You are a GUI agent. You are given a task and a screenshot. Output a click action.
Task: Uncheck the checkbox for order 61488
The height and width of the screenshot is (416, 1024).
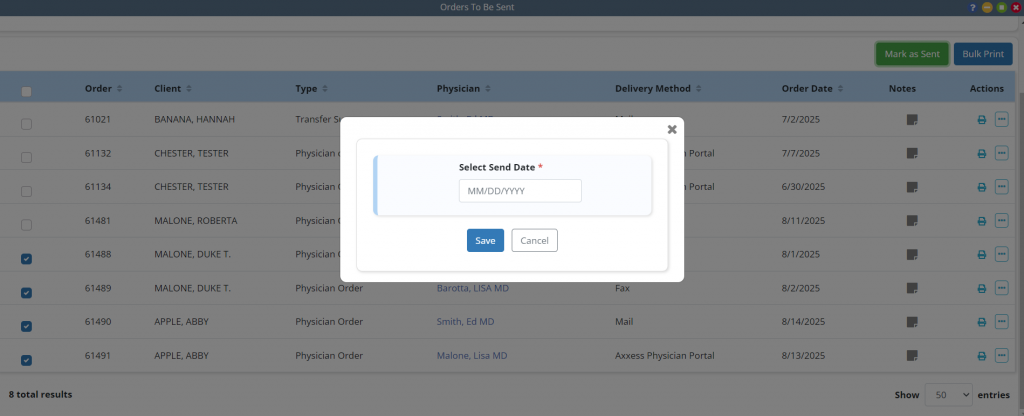point(27,259)
